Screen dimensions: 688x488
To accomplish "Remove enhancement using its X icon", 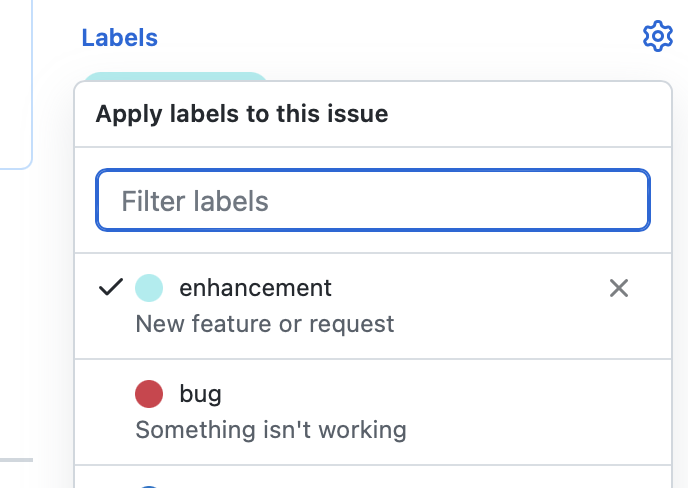I will (619, 288).
